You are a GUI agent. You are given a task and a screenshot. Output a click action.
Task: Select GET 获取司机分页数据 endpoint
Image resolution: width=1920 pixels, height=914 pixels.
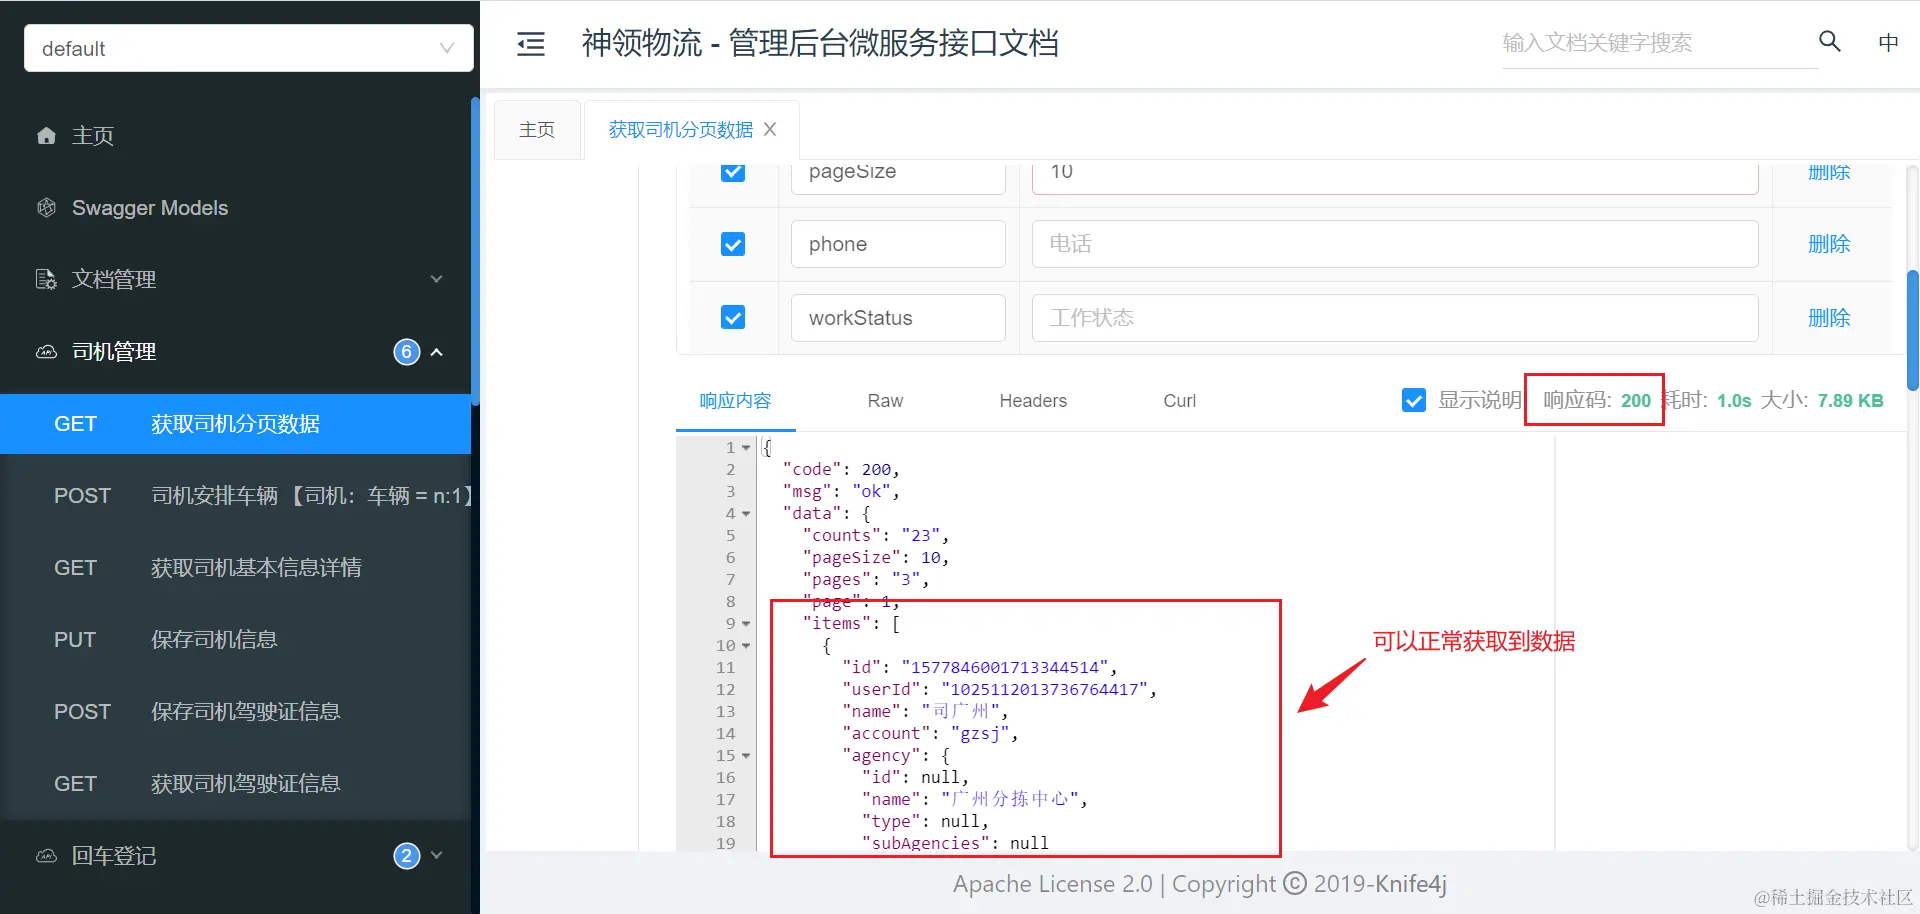tap(236, 424)
